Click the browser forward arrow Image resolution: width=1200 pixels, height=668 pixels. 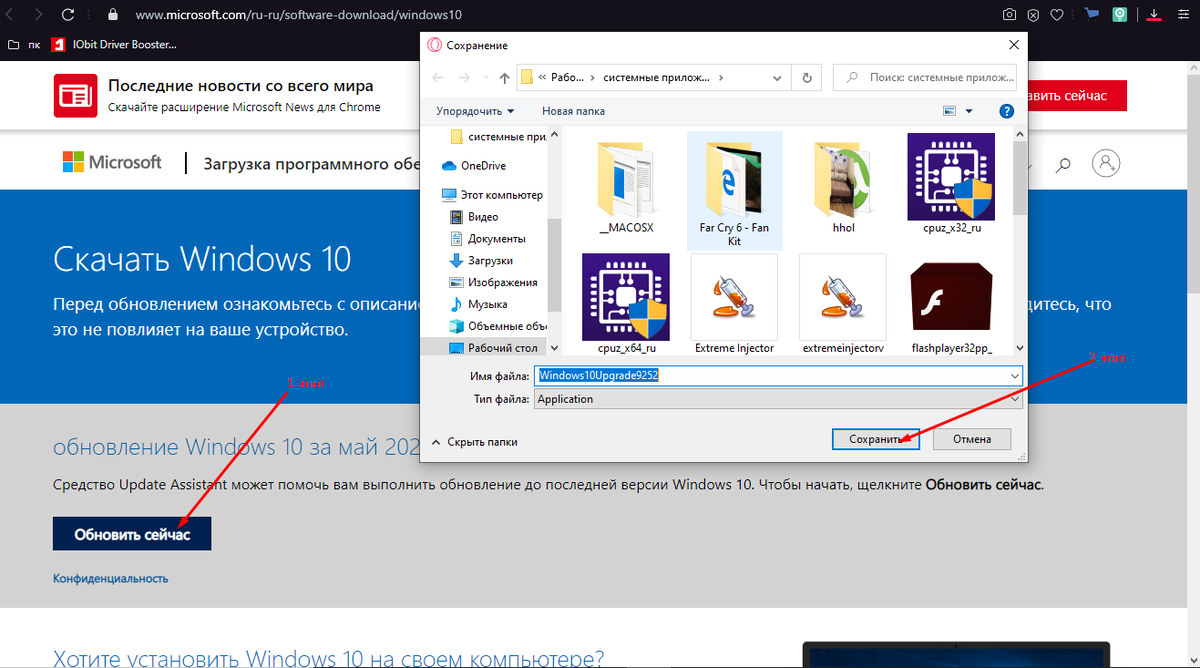(x=37, y=15)
